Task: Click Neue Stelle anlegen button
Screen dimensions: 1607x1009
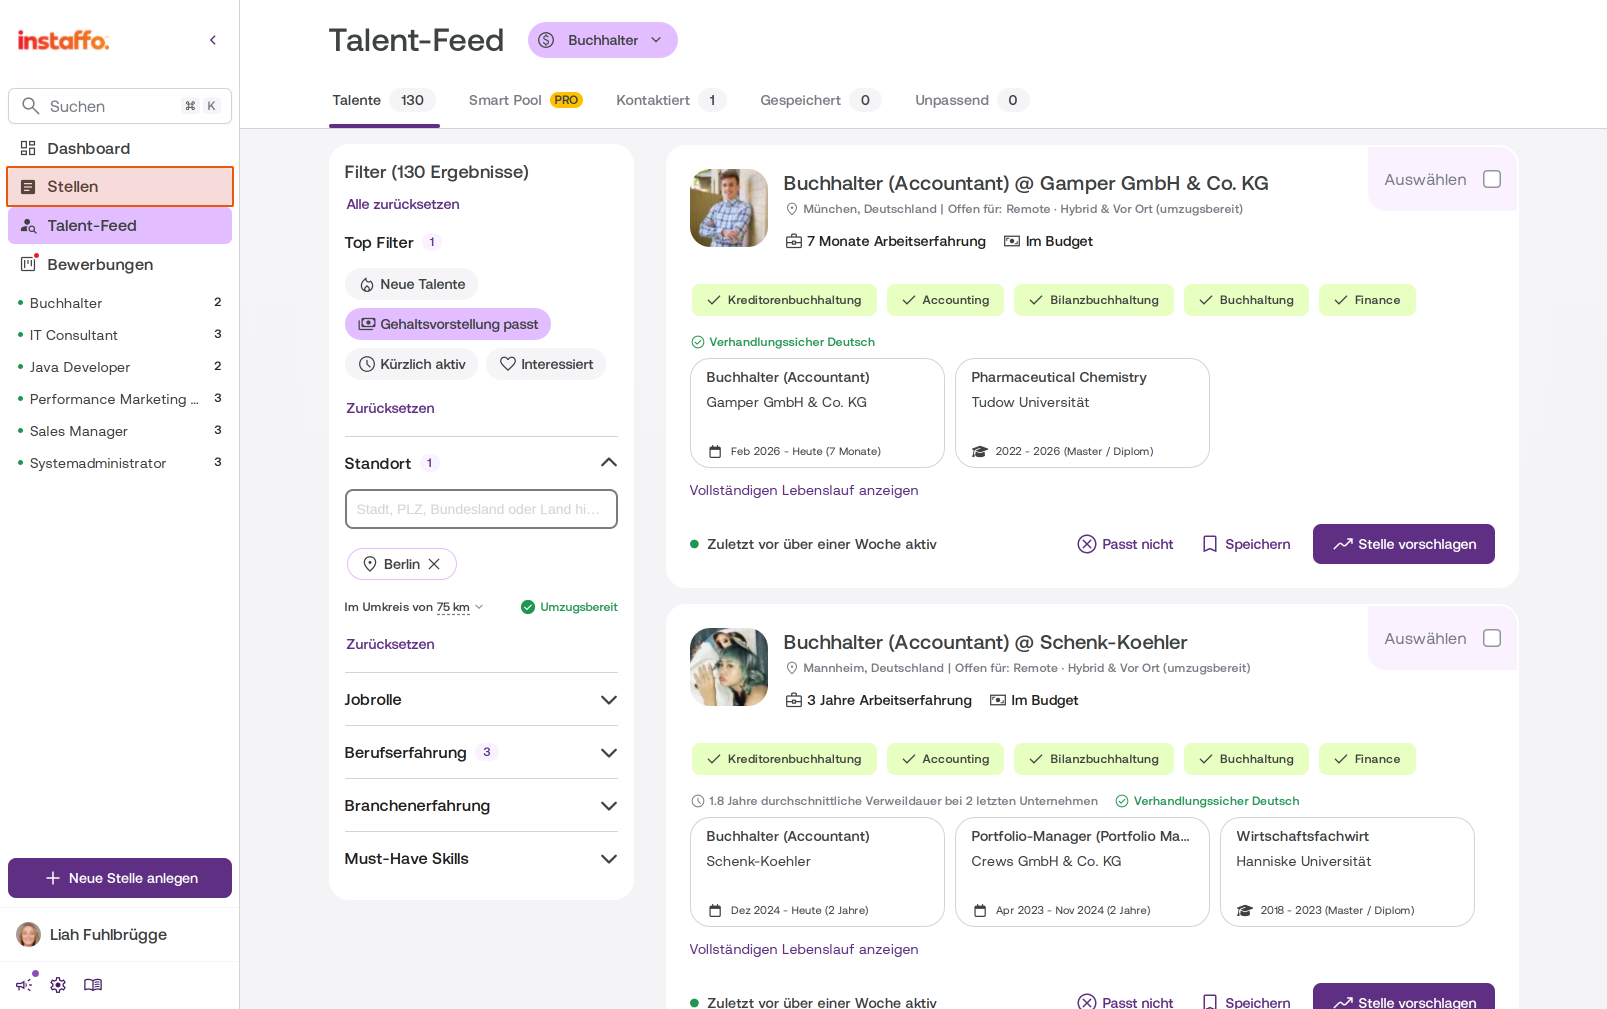Action: tap(120, 878)
